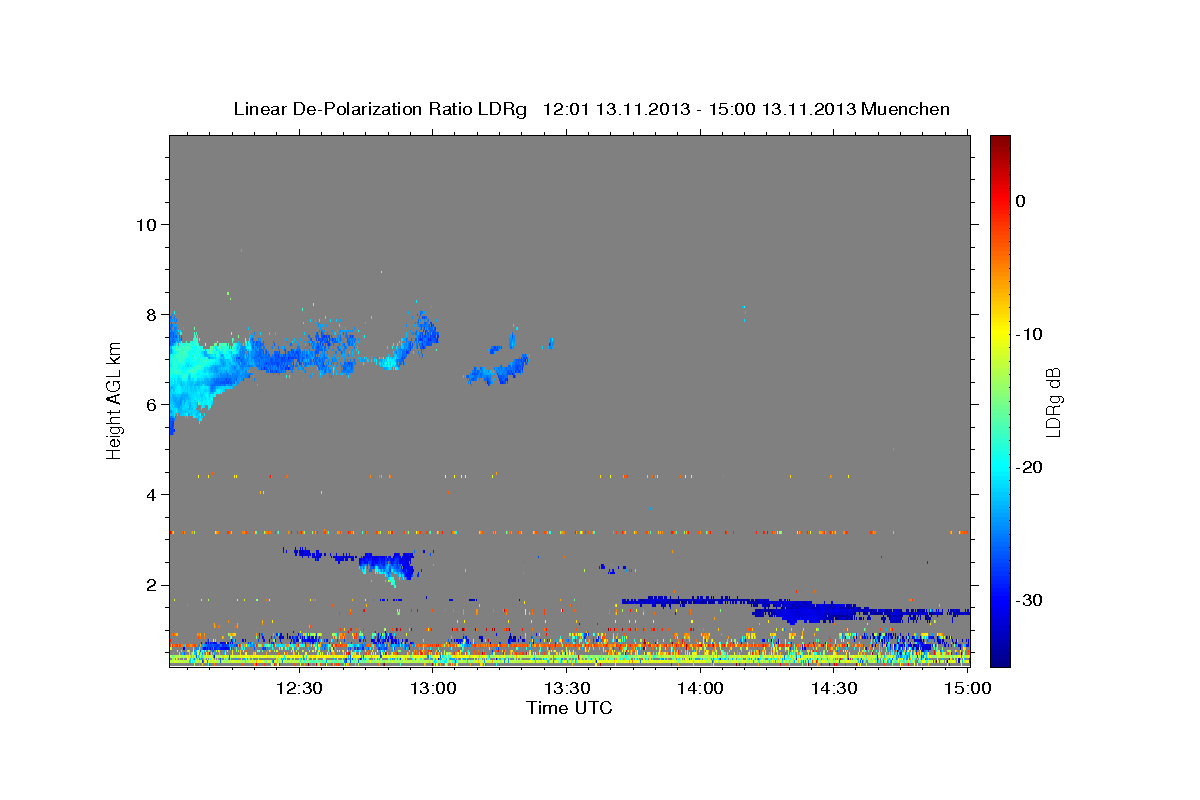The image size is (1200, 800).
Task: Click the 'Height AGL km' axis label
Action: (115, 400)
